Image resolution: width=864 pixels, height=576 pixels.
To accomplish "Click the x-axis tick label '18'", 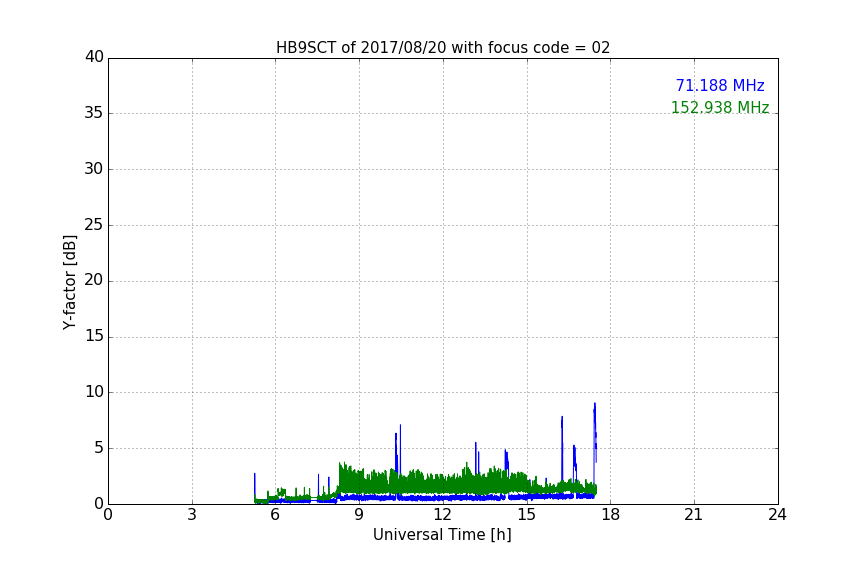I will pyautogui.click(x=611, y=515).
